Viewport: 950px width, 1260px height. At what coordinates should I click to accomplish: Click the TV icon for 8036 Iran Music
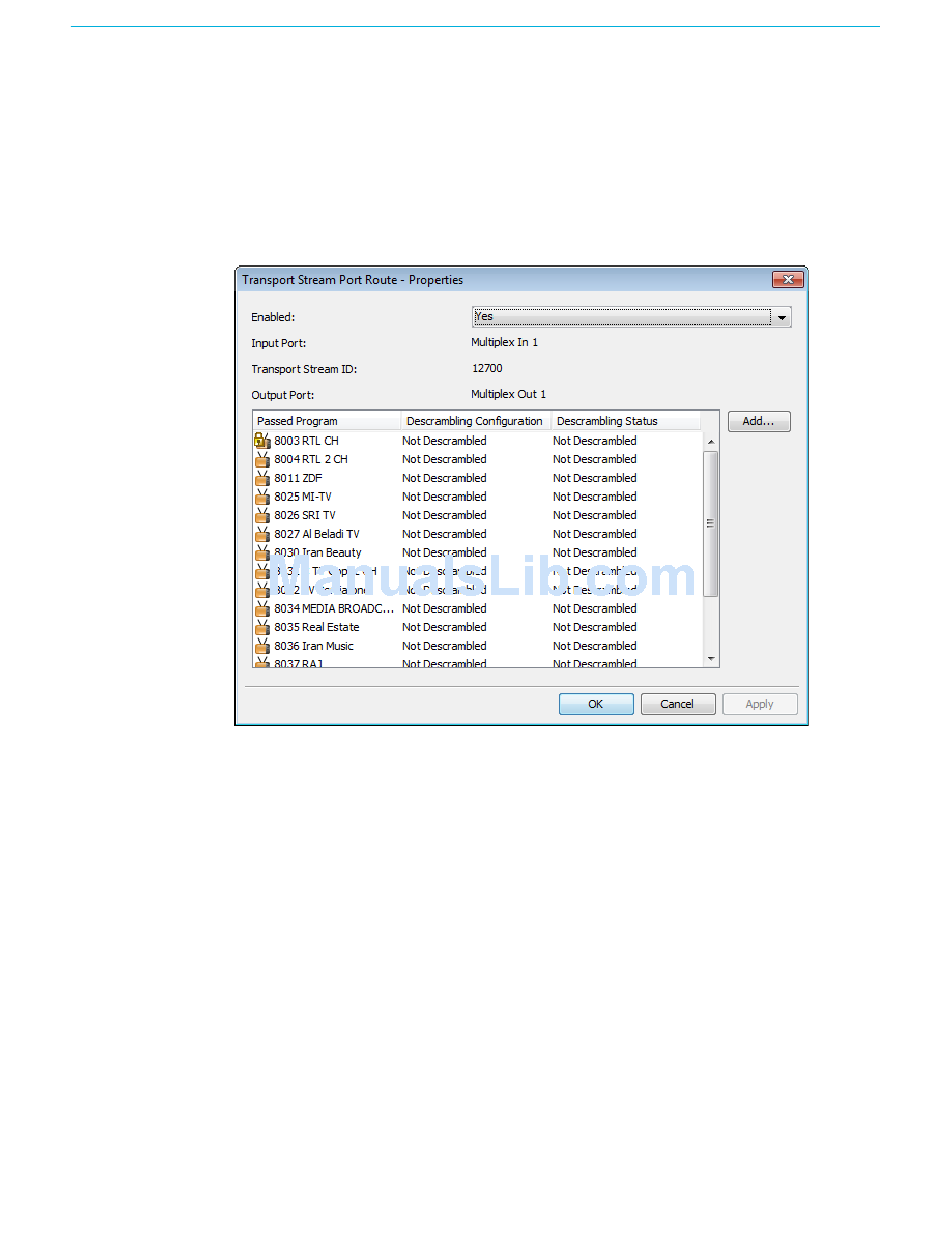[262, 646]
